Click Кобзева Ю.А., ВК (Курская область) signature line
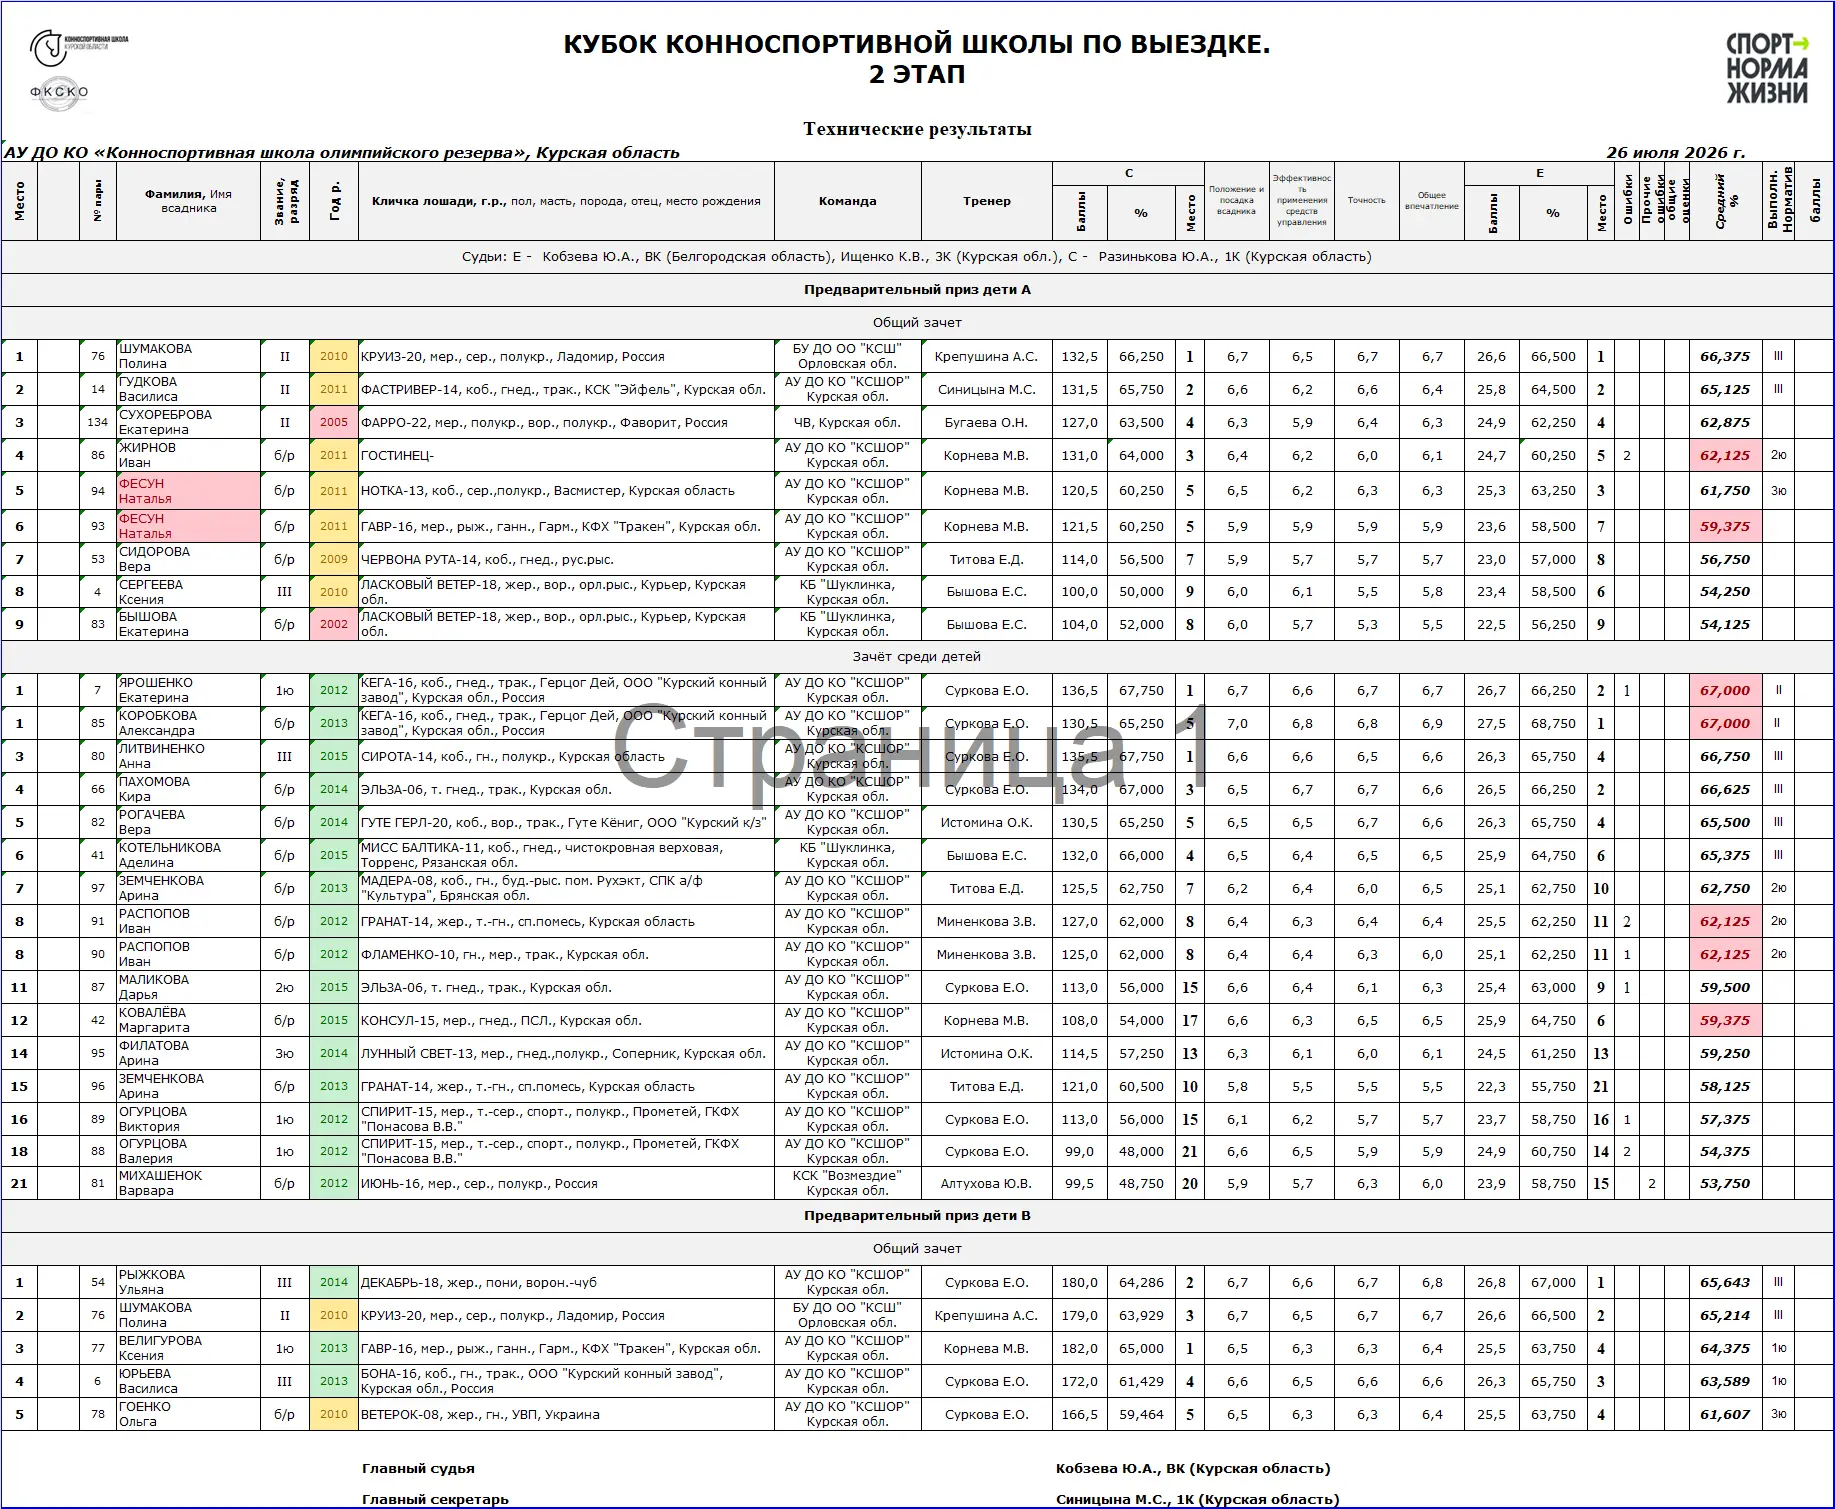This screenshot has width=1835, height=1509. [1193, 1469]
